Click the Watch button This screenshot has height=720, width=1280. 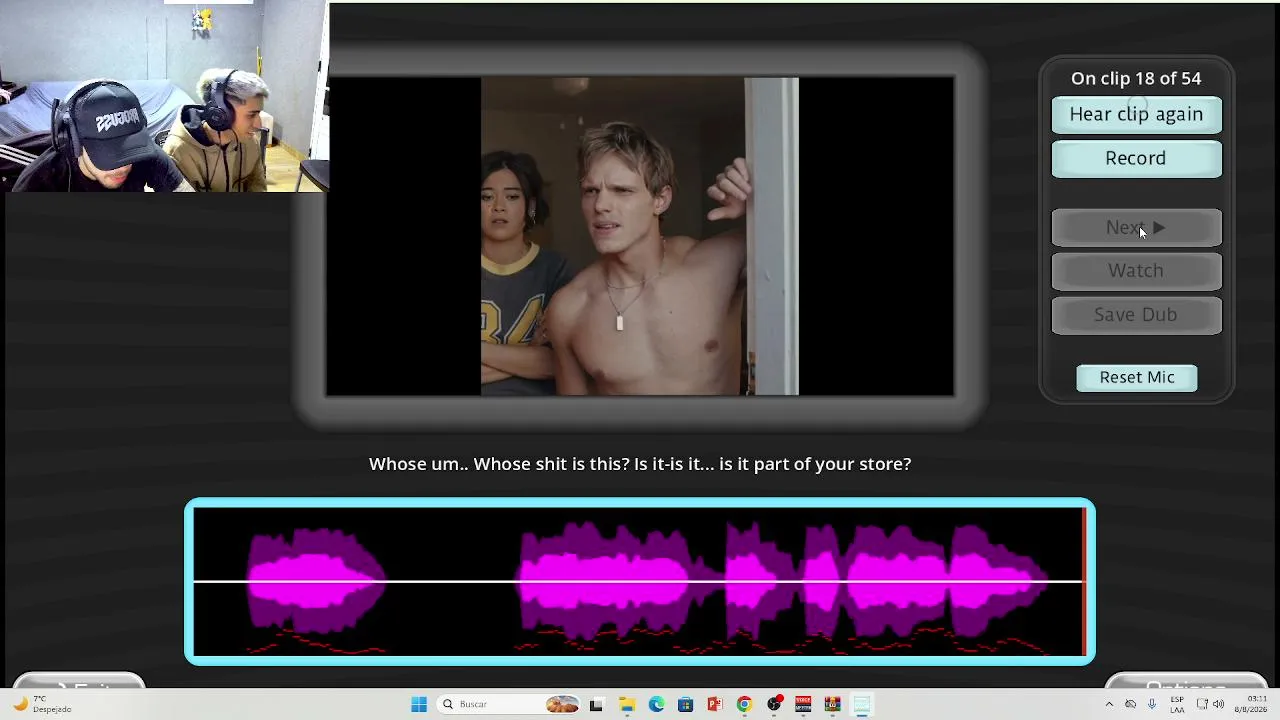click(x=1136, y=271)
